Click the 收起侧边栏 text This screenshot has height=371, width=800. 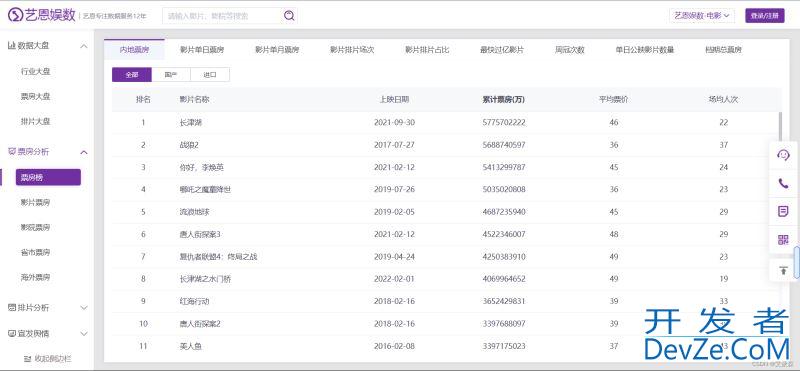(x=53, y=359)
